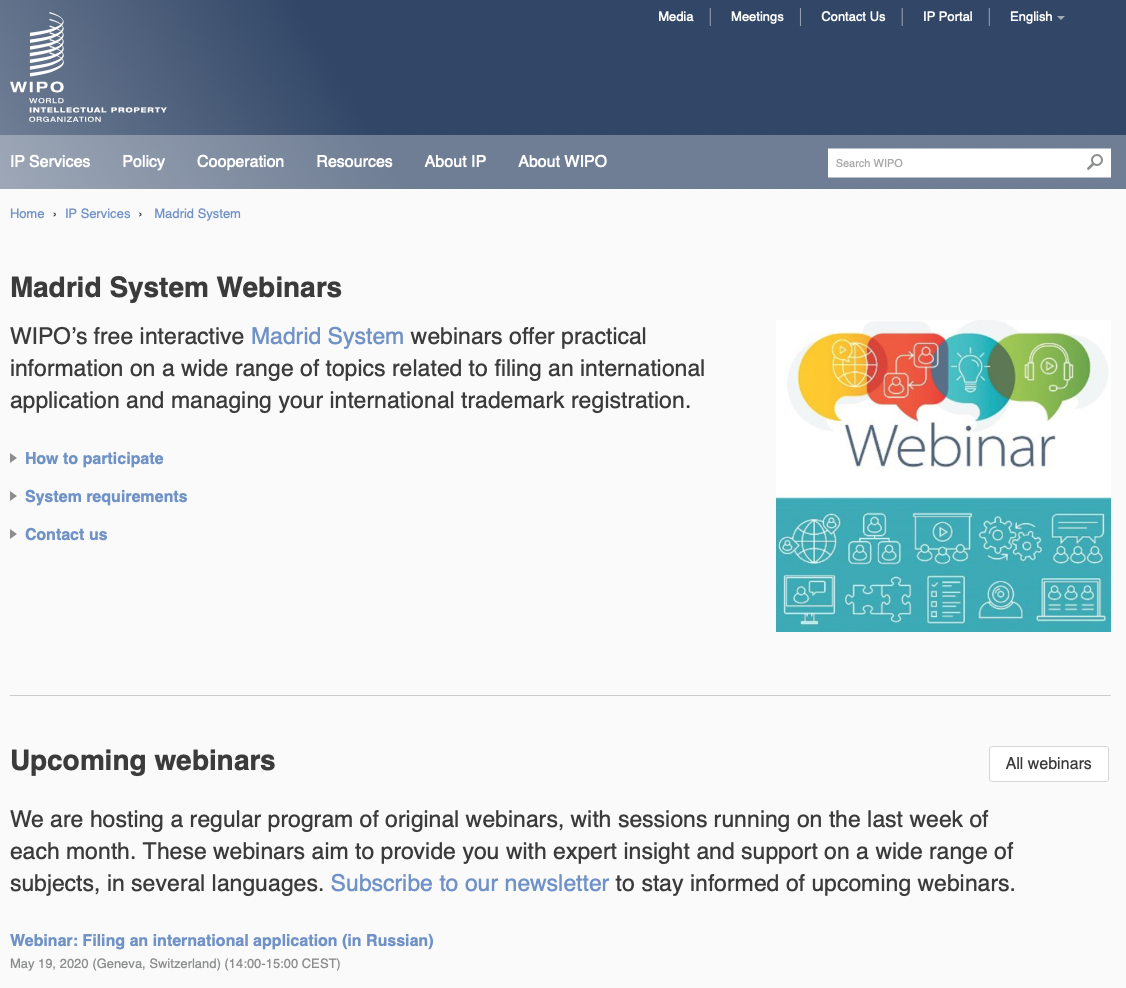1126x988 pixels.
Task: Open the Resources menu
Action: (x=354, y=162)
